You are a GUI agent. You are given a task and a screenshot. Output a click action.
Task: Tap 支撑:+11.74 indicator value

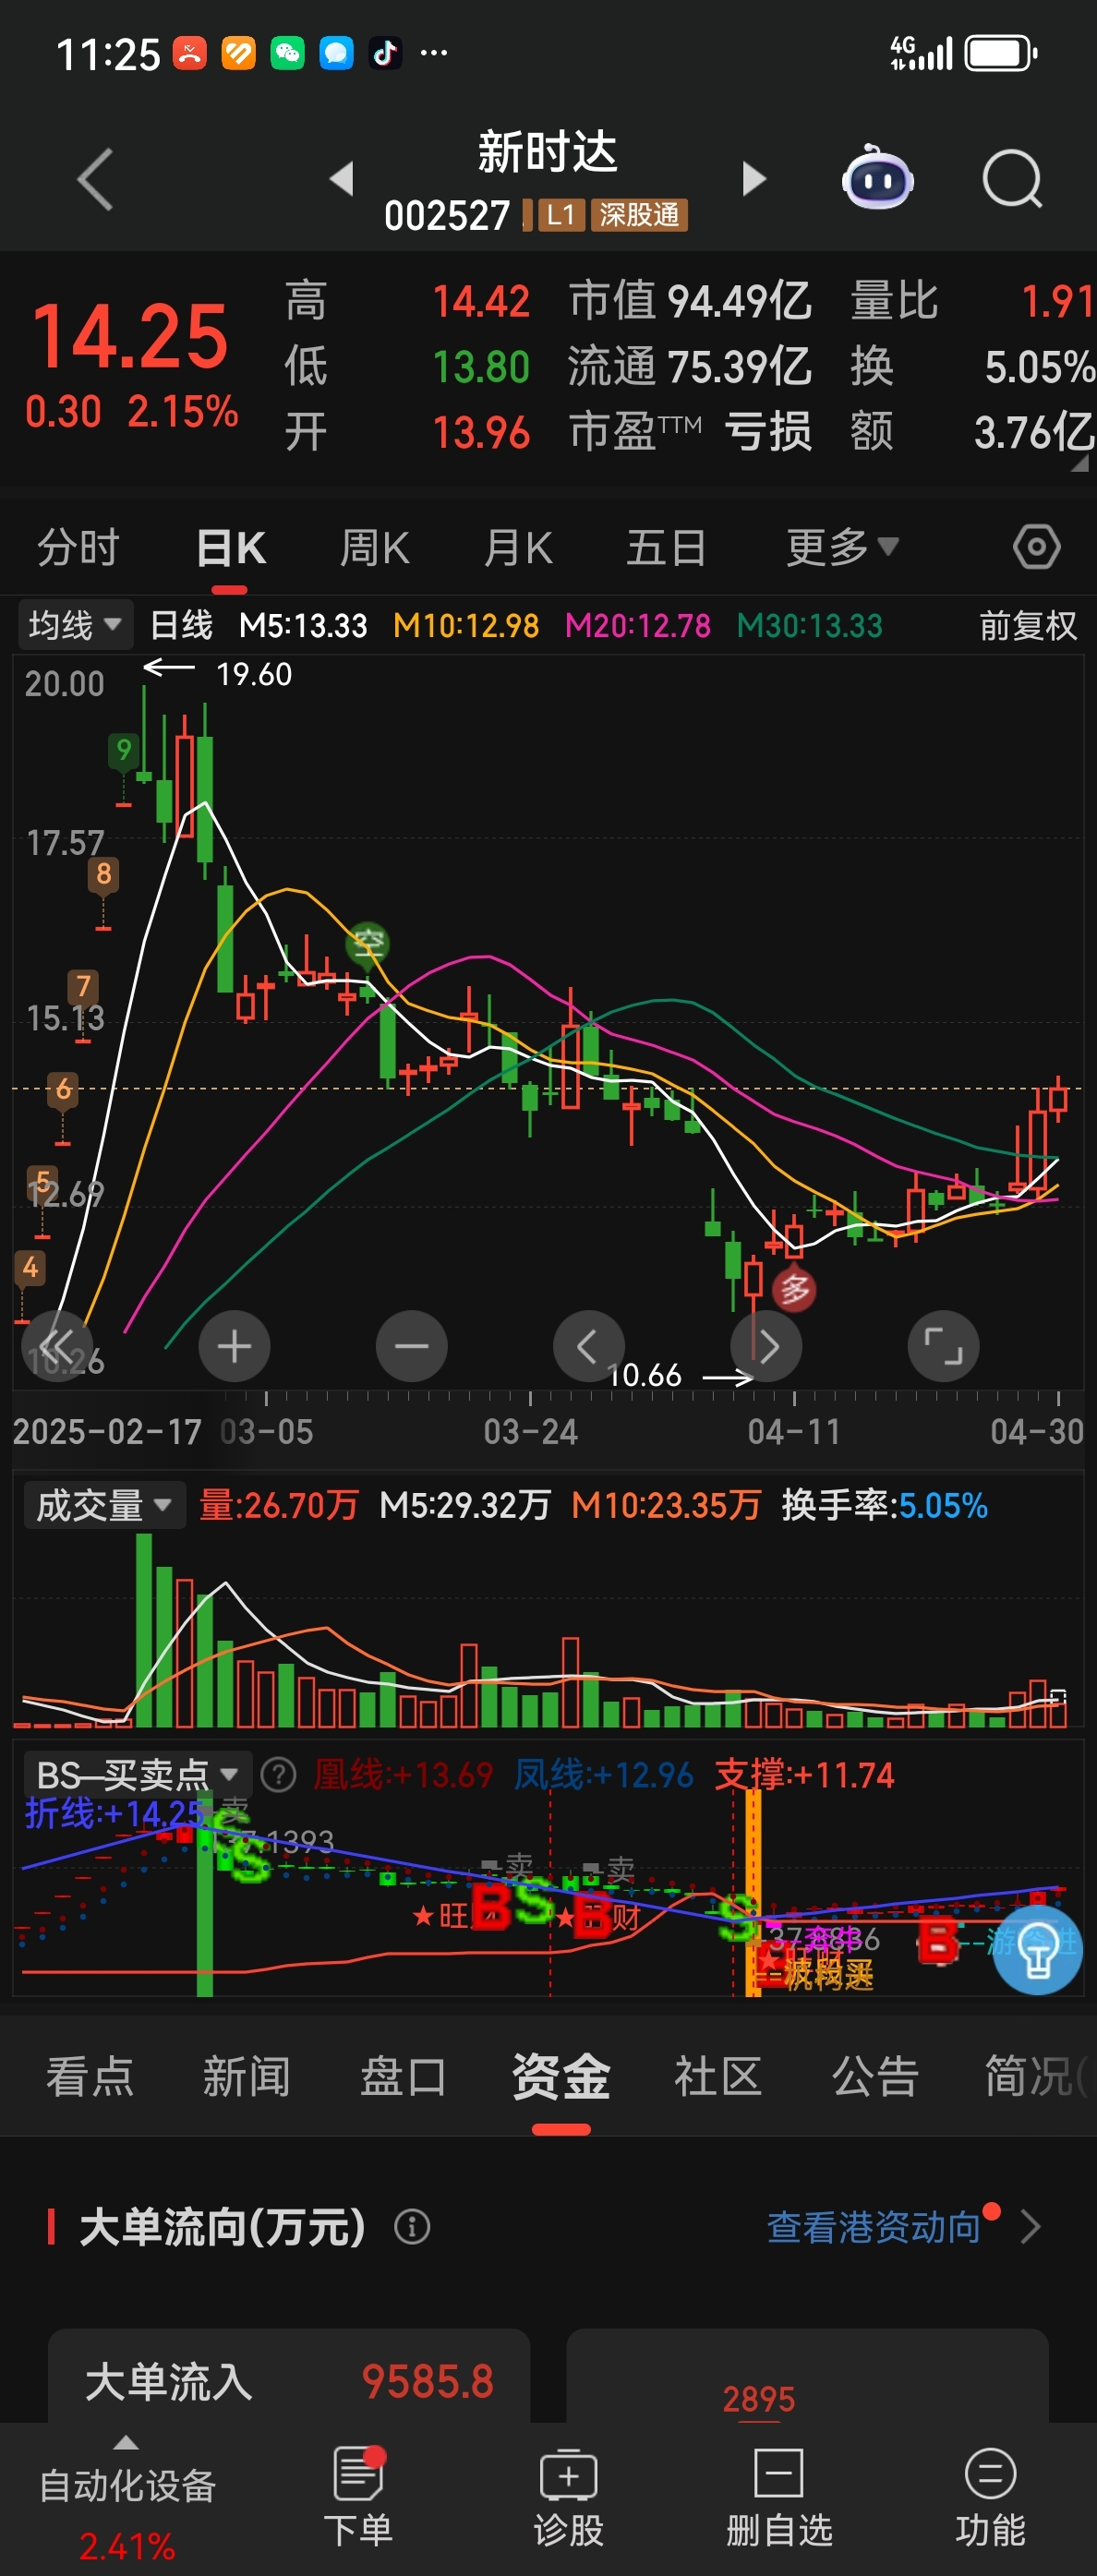coord(804,1775)
